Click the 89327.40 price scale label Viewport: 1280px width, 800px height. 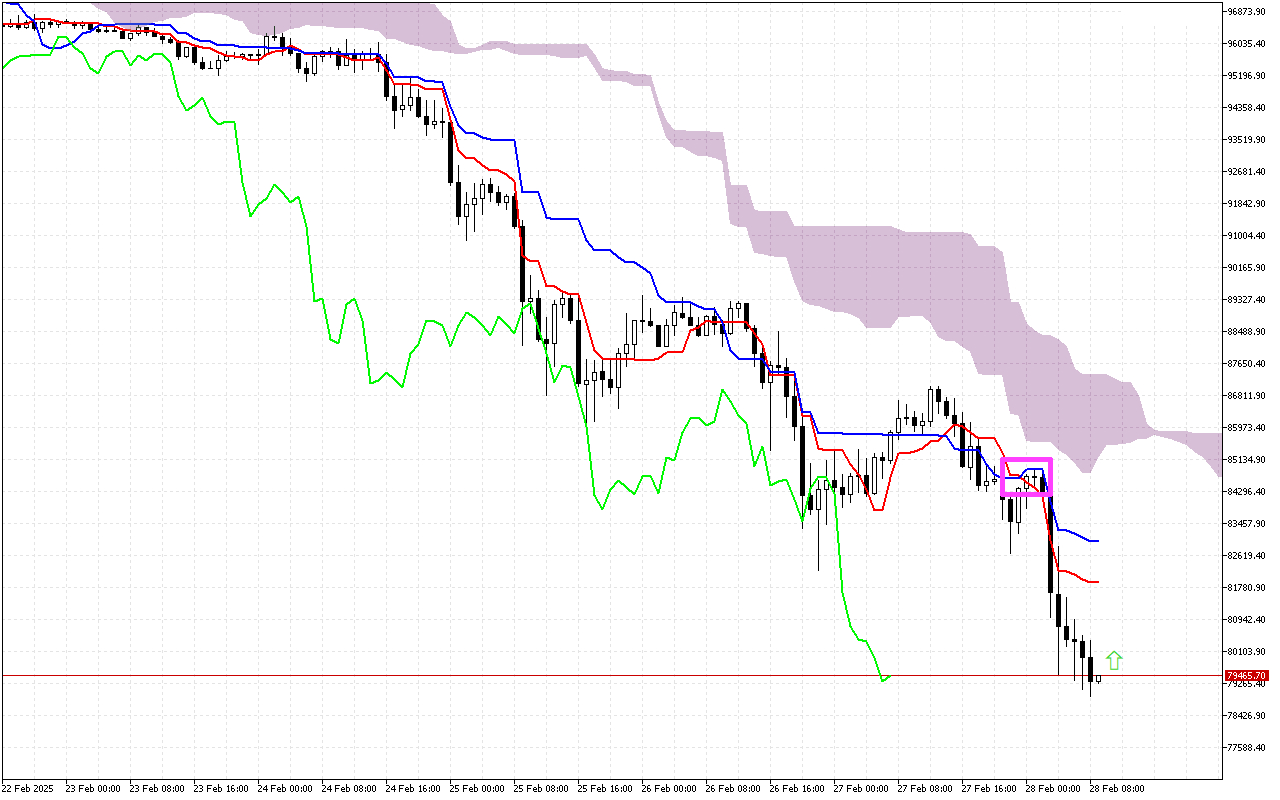tap(1248, 300)
